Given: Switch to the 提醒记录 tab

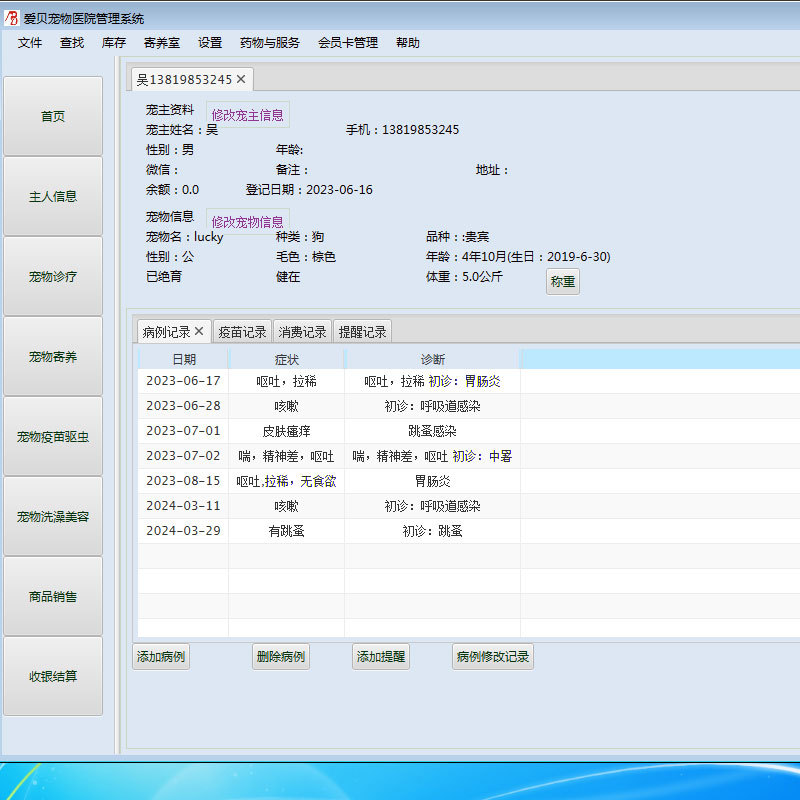Looking at the screenshot, I should pyautogui.click(x=362, y=332).
